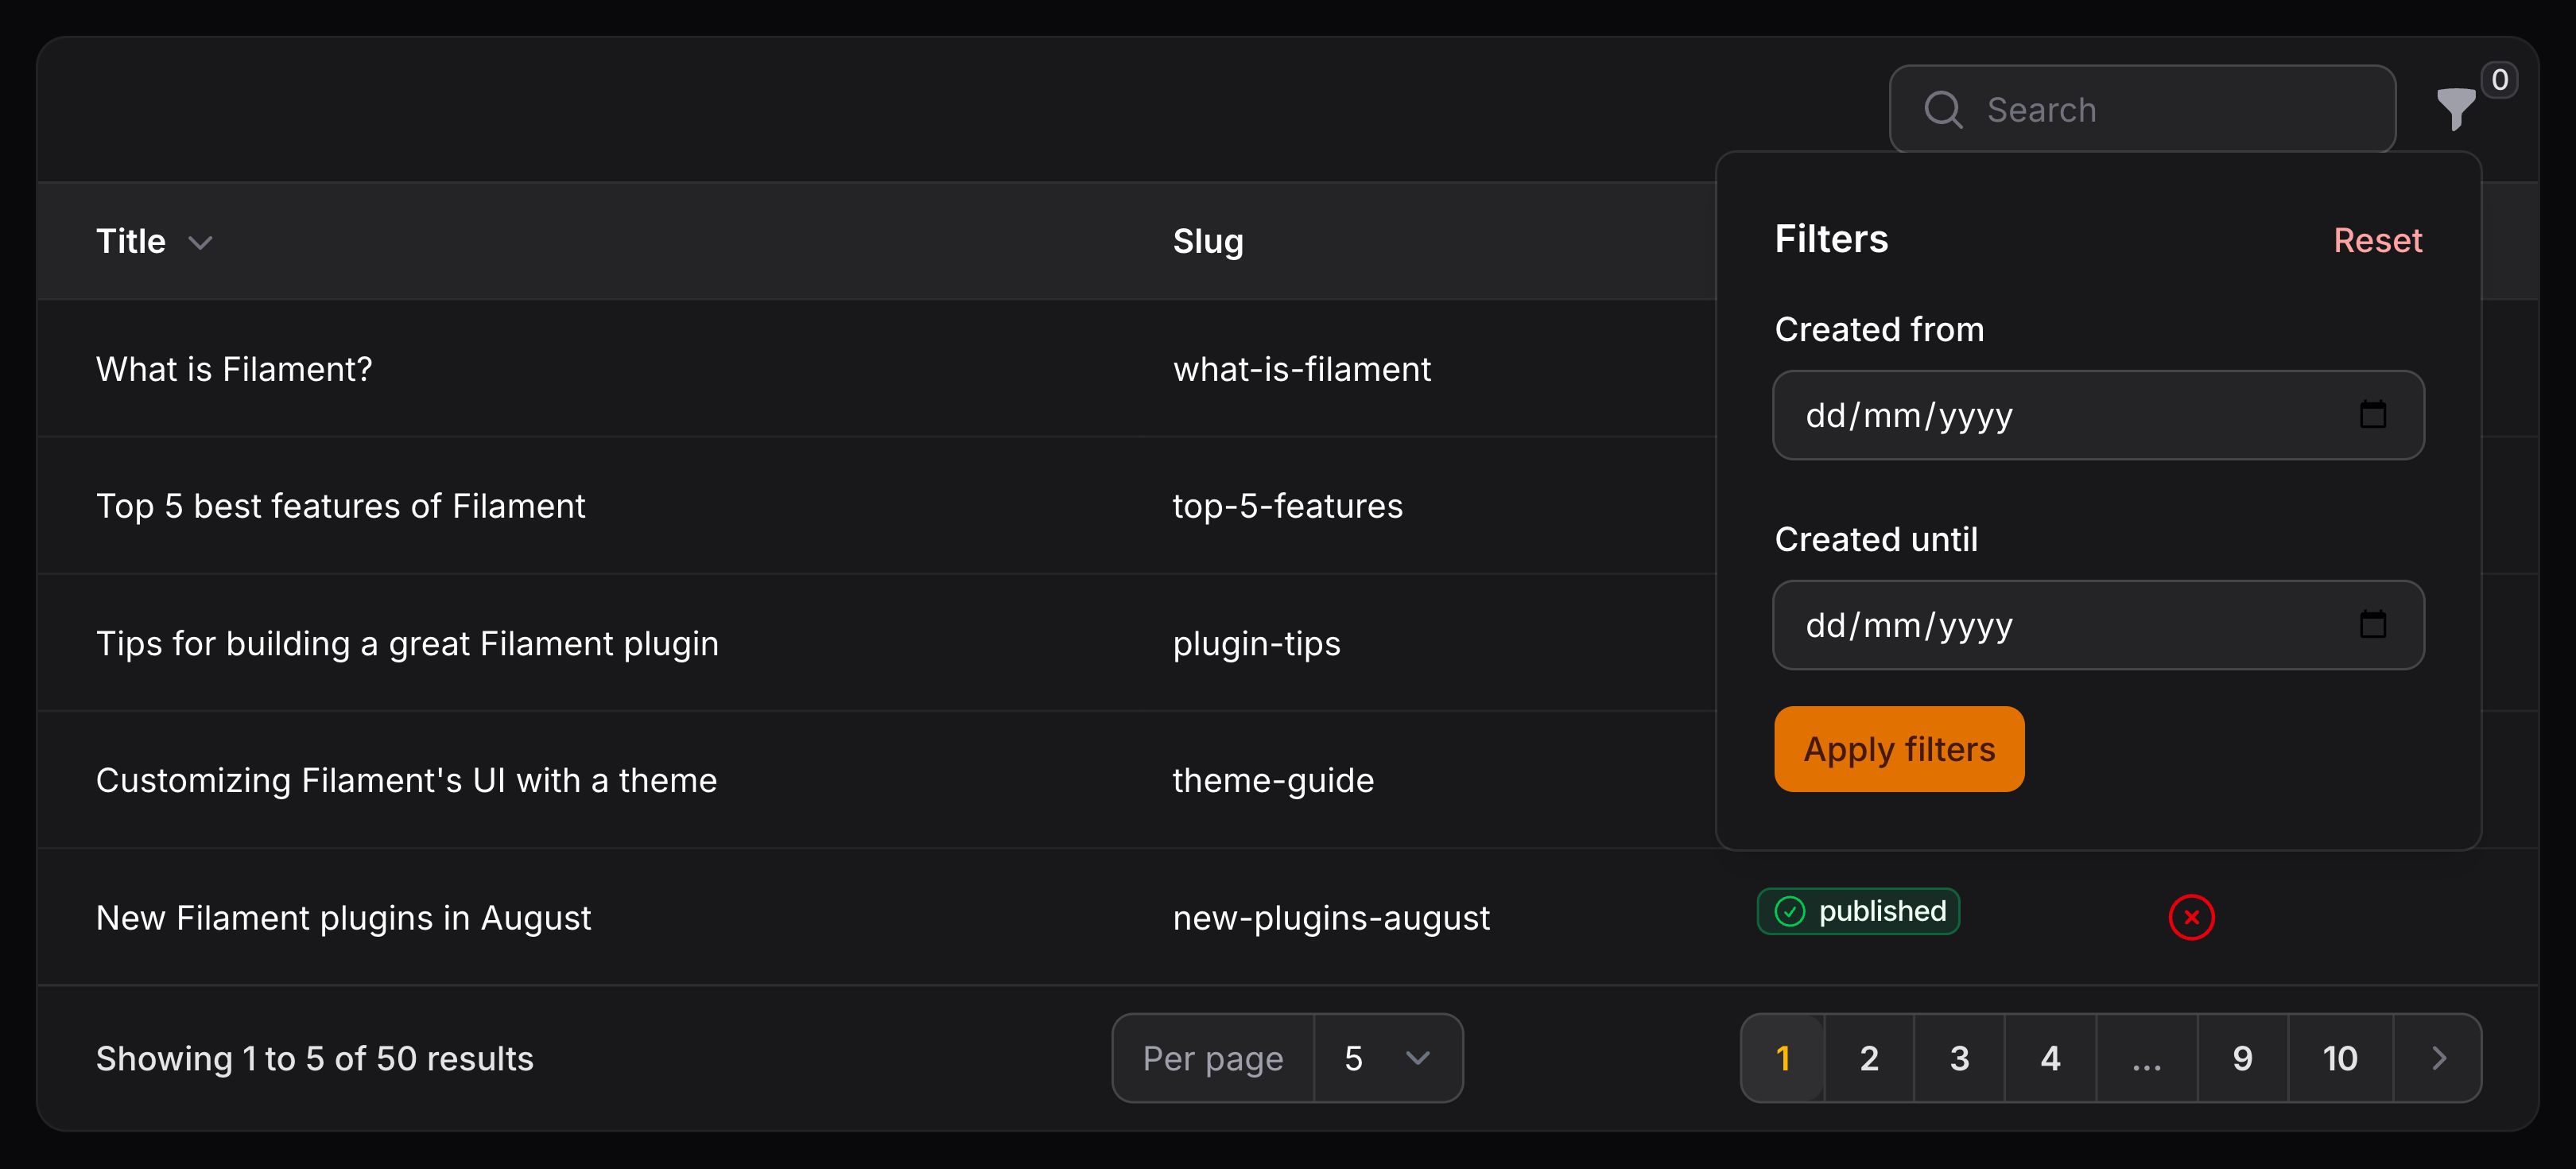Go to next page using the chevron icon
Screen dimensions: 2576x1169
[2438, 1058]
